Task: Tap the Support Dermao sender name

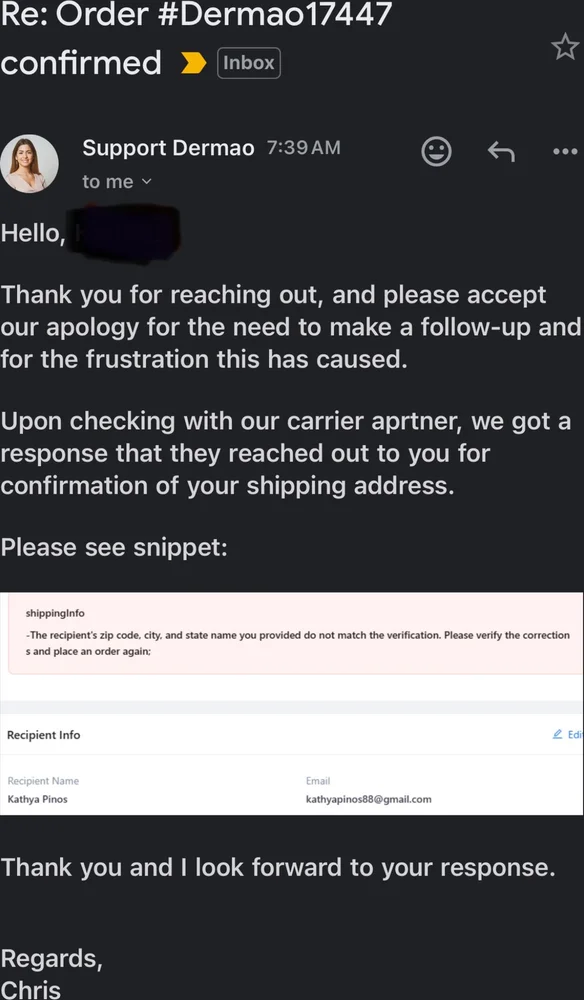Action: 168,148
